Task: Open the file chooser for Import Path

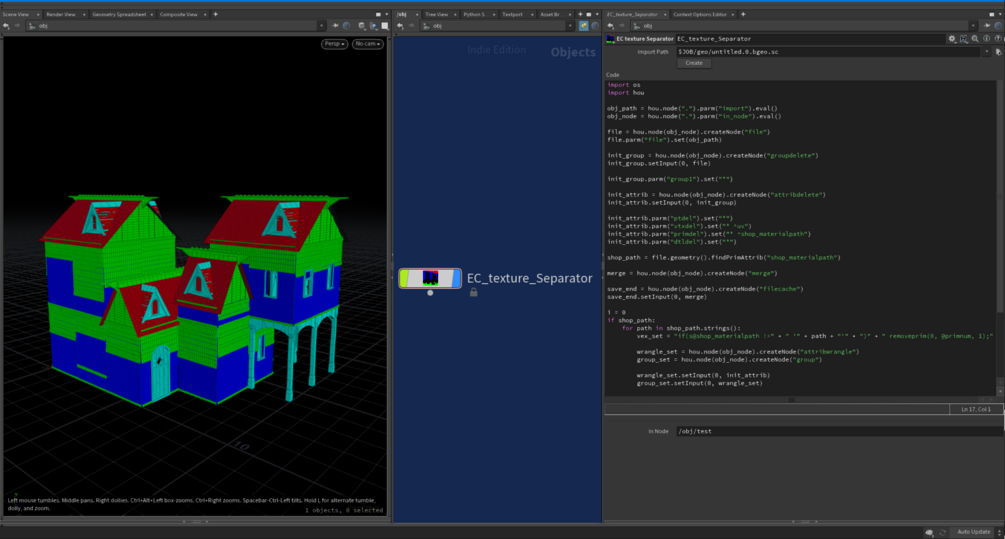Action: click(x=999, y=52)
